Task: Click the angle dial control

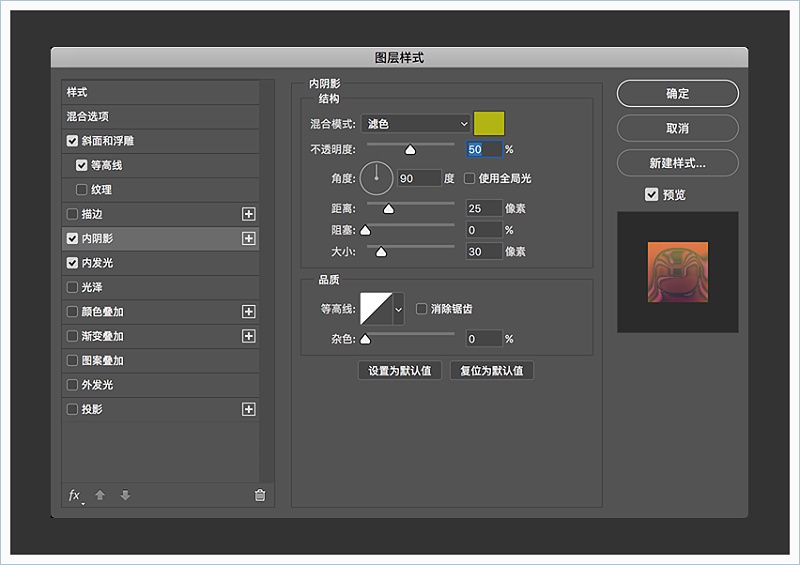Action: click(x=377, y=178)
